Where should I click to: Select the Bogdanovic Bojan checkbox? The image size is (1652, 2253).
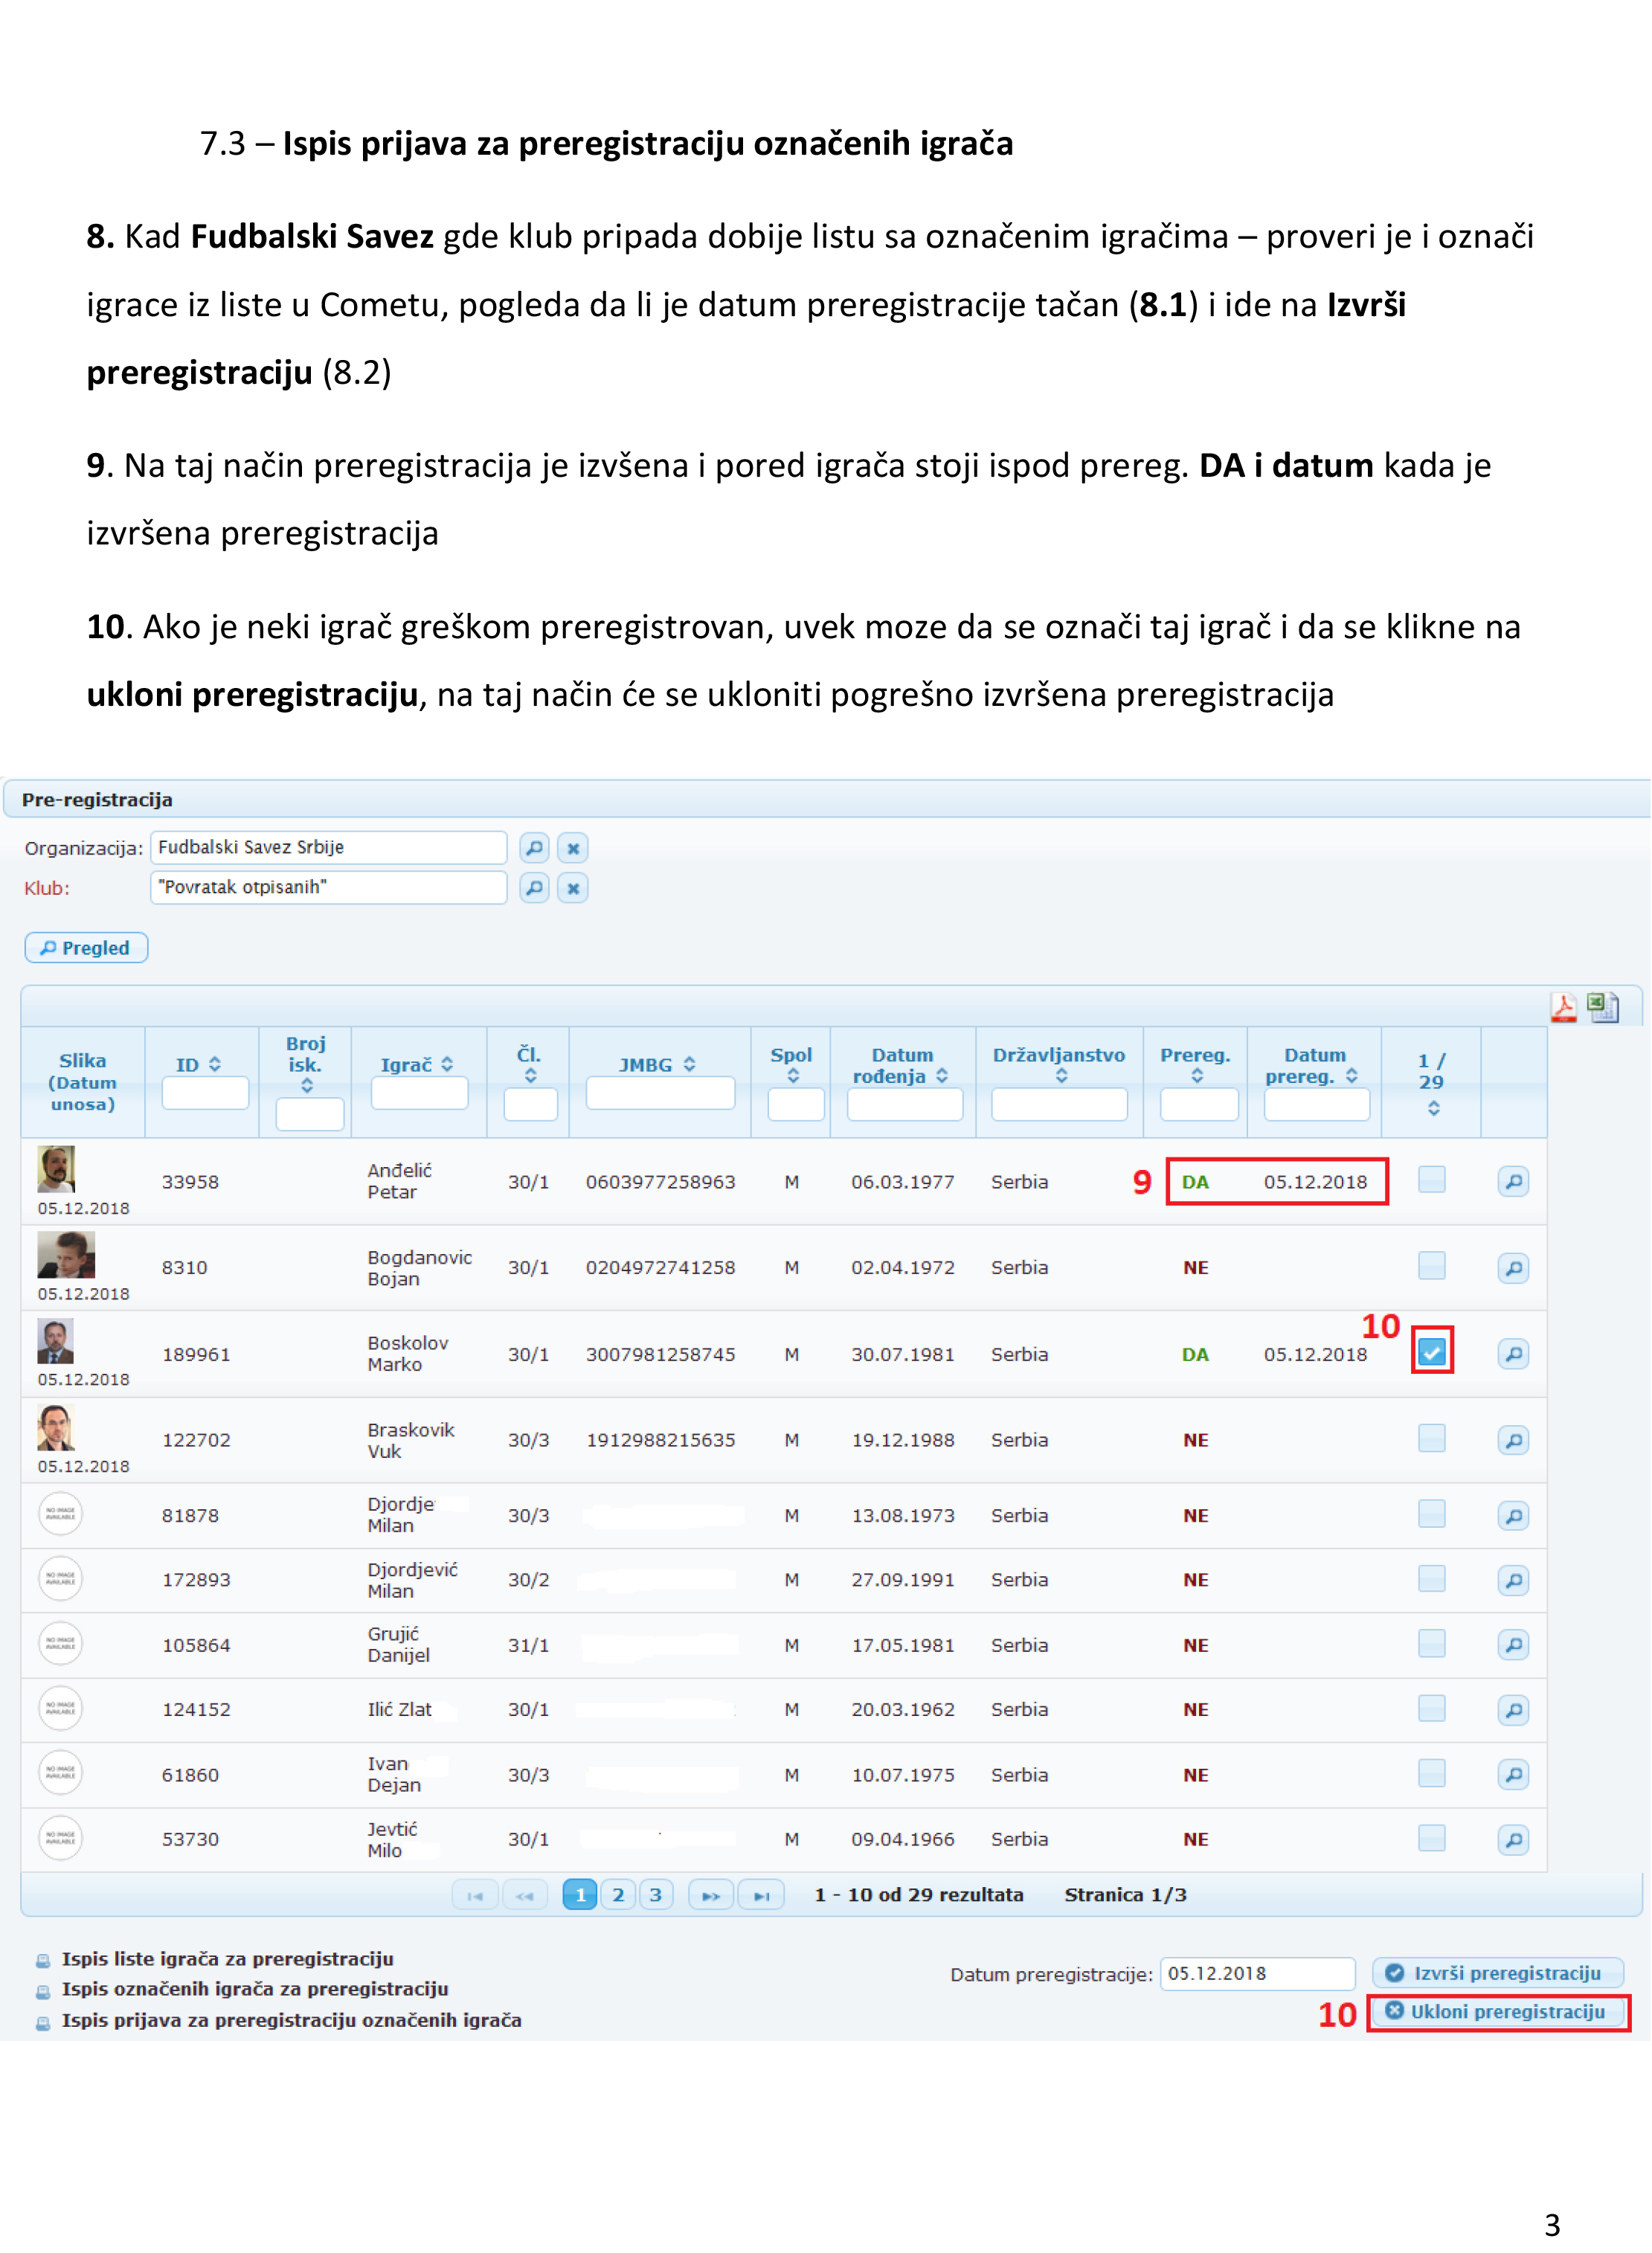1432,1266
